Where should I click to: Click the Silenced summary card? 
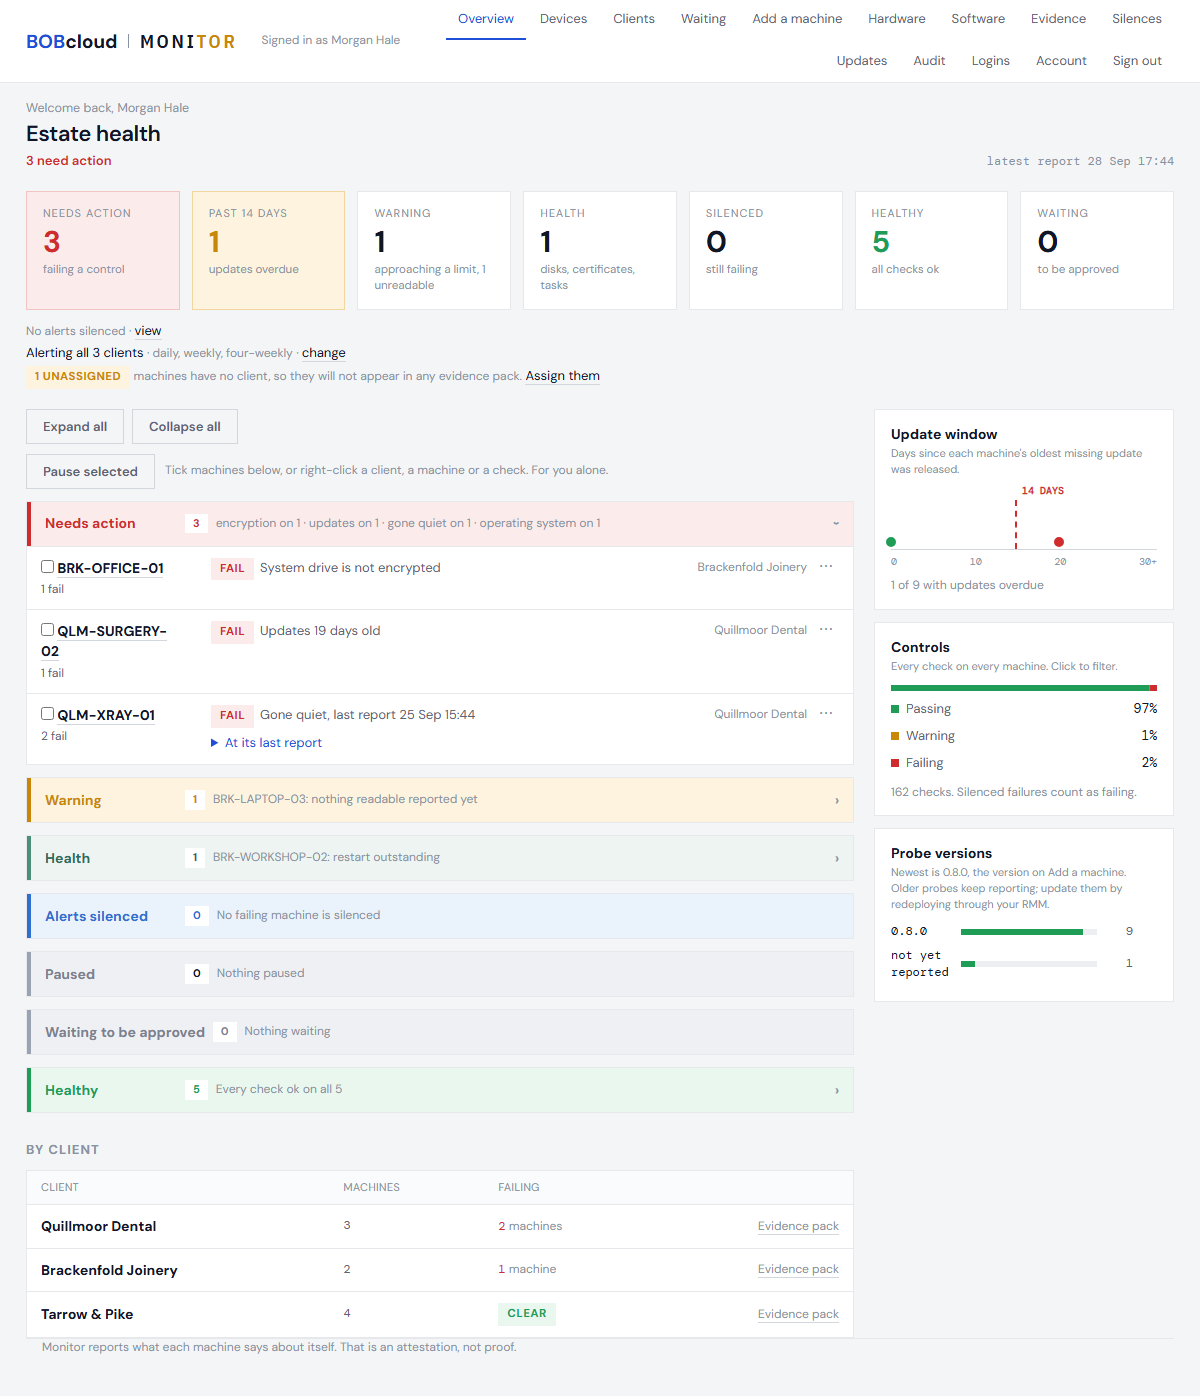[x=766, y=250]
